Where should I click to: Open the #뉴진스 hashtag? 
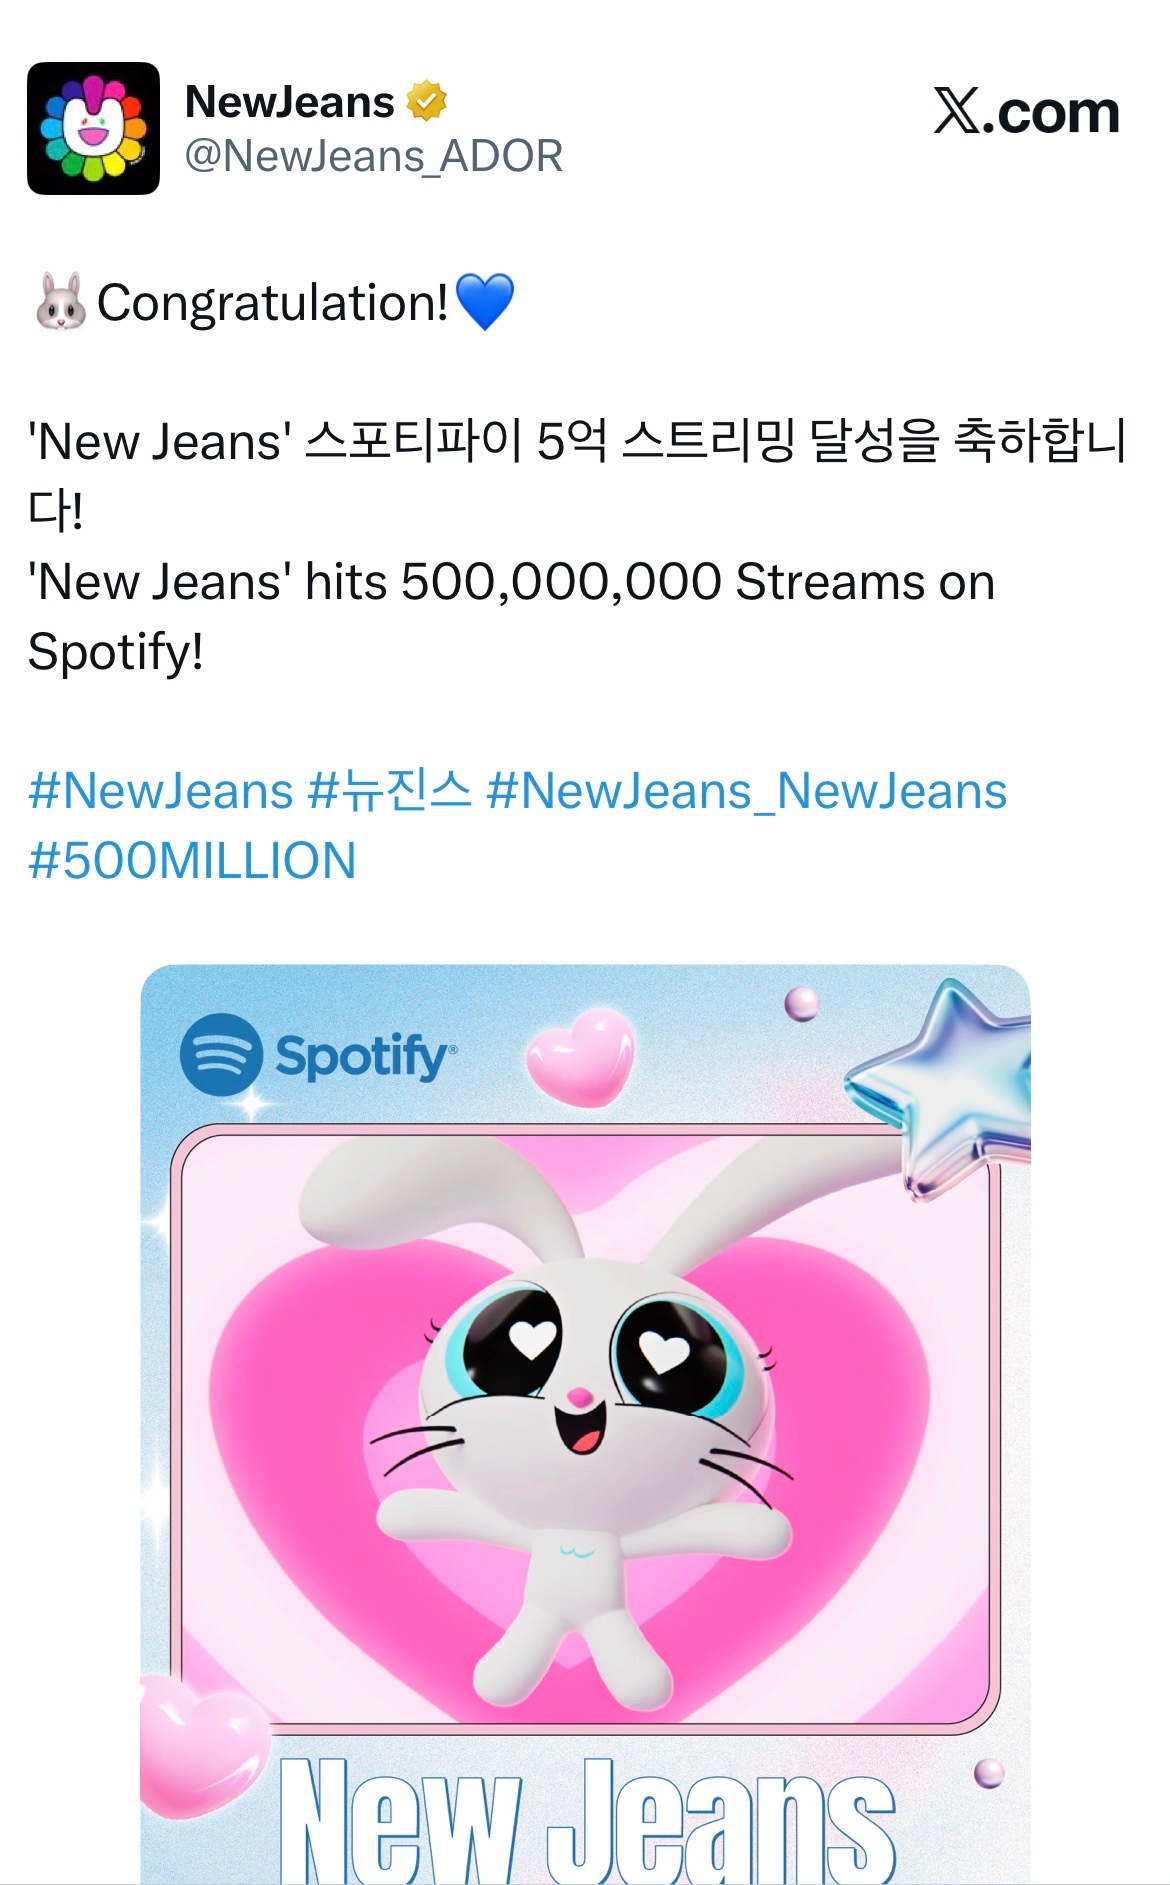[x=389, y=791]
